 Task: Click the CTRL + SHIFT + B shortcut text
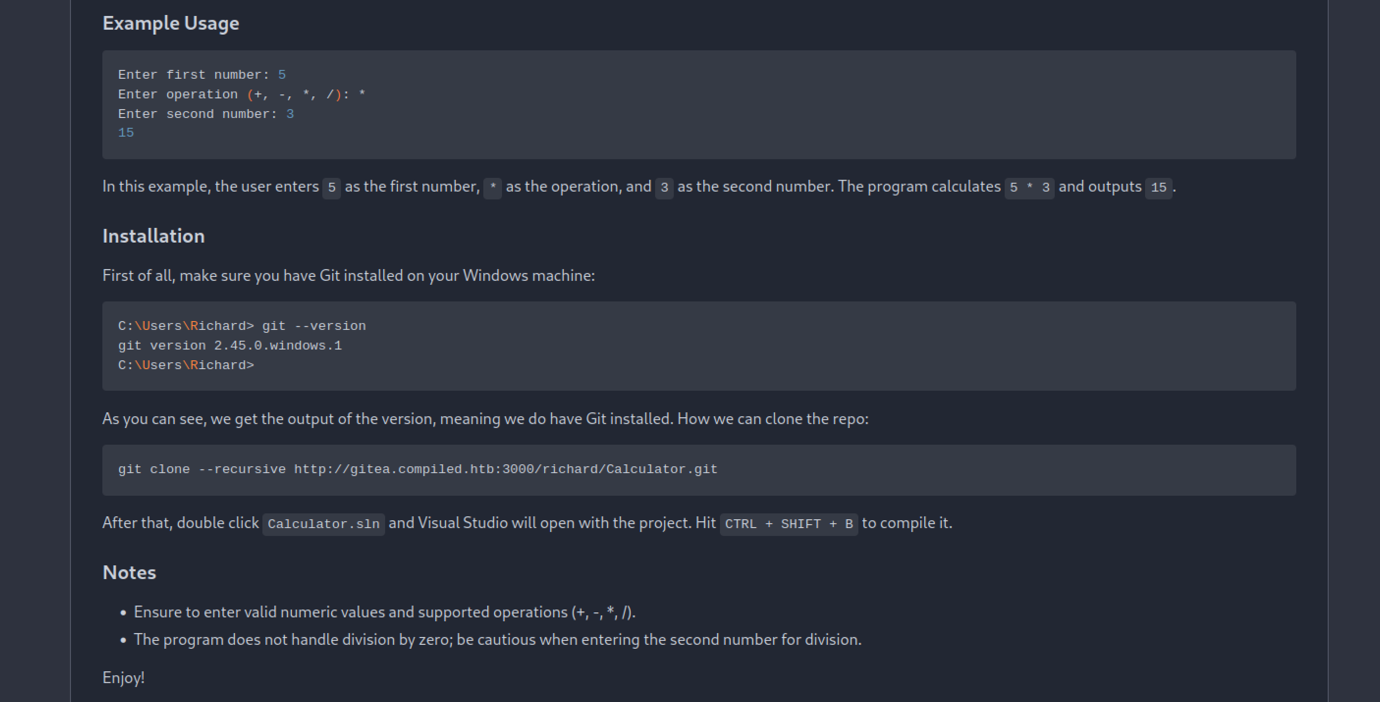788,524
